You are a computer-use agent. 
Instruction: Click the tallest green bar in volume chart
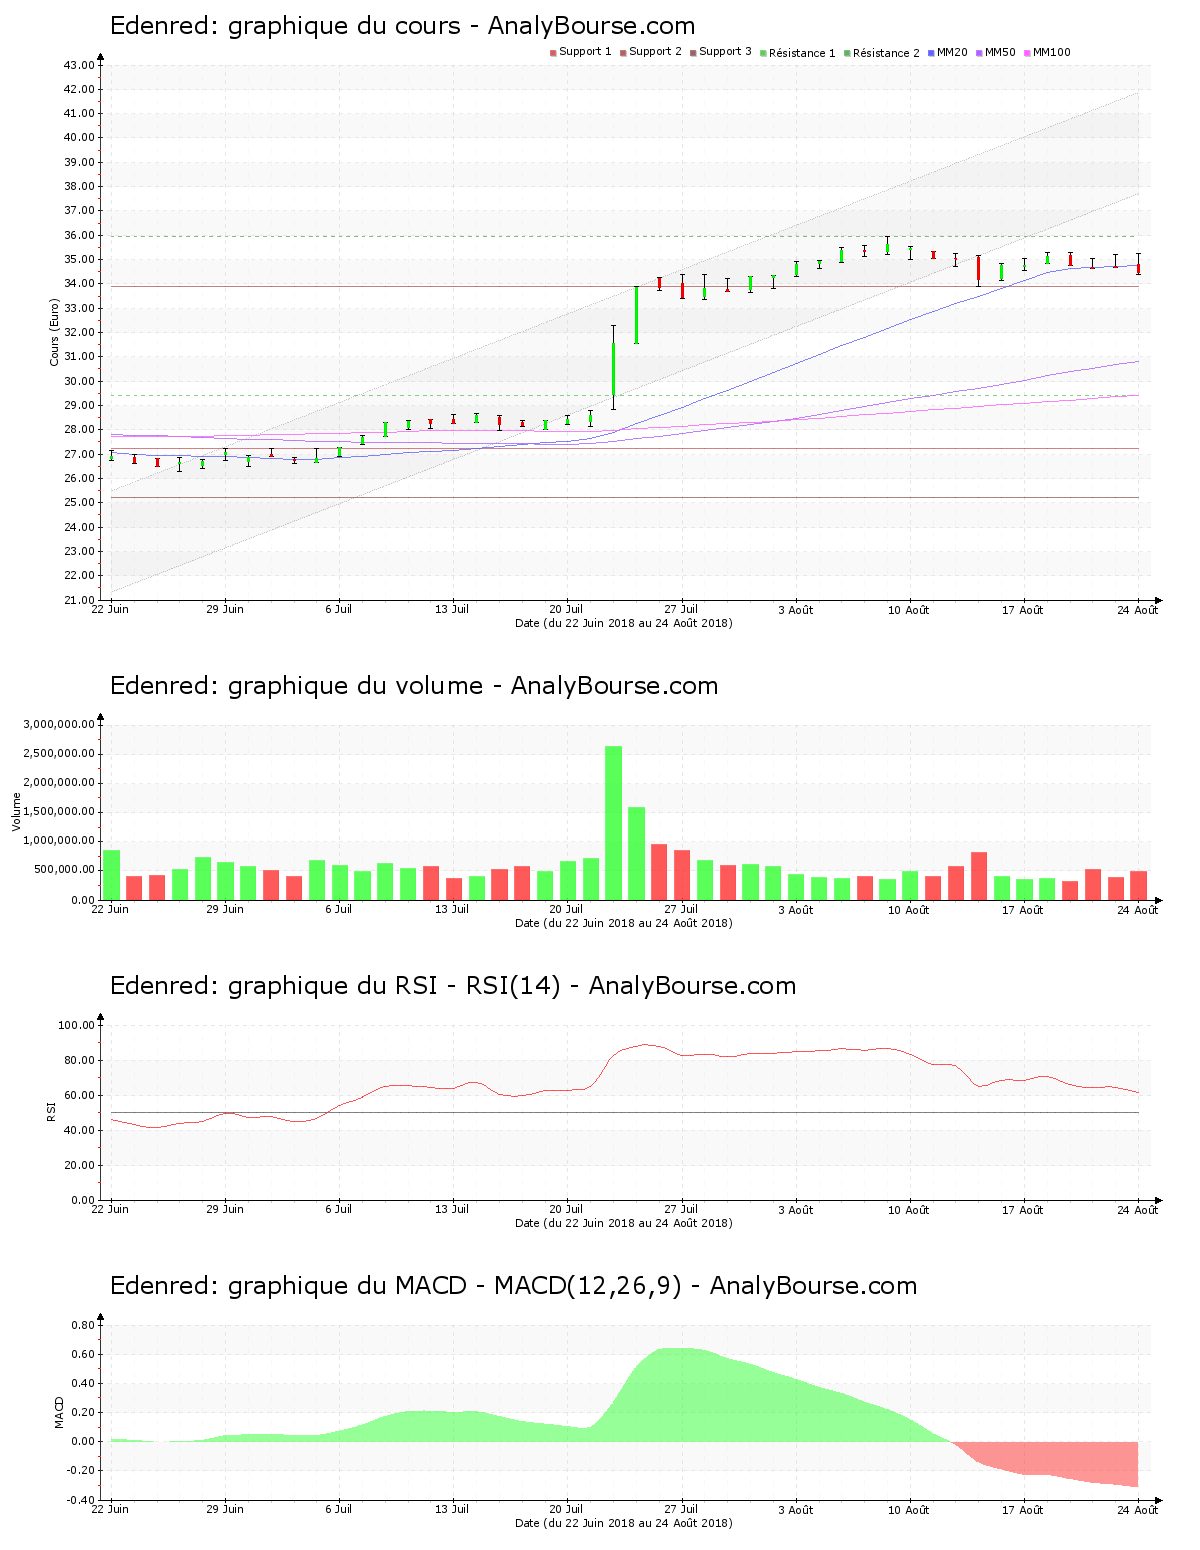click(x=614, y=823)
